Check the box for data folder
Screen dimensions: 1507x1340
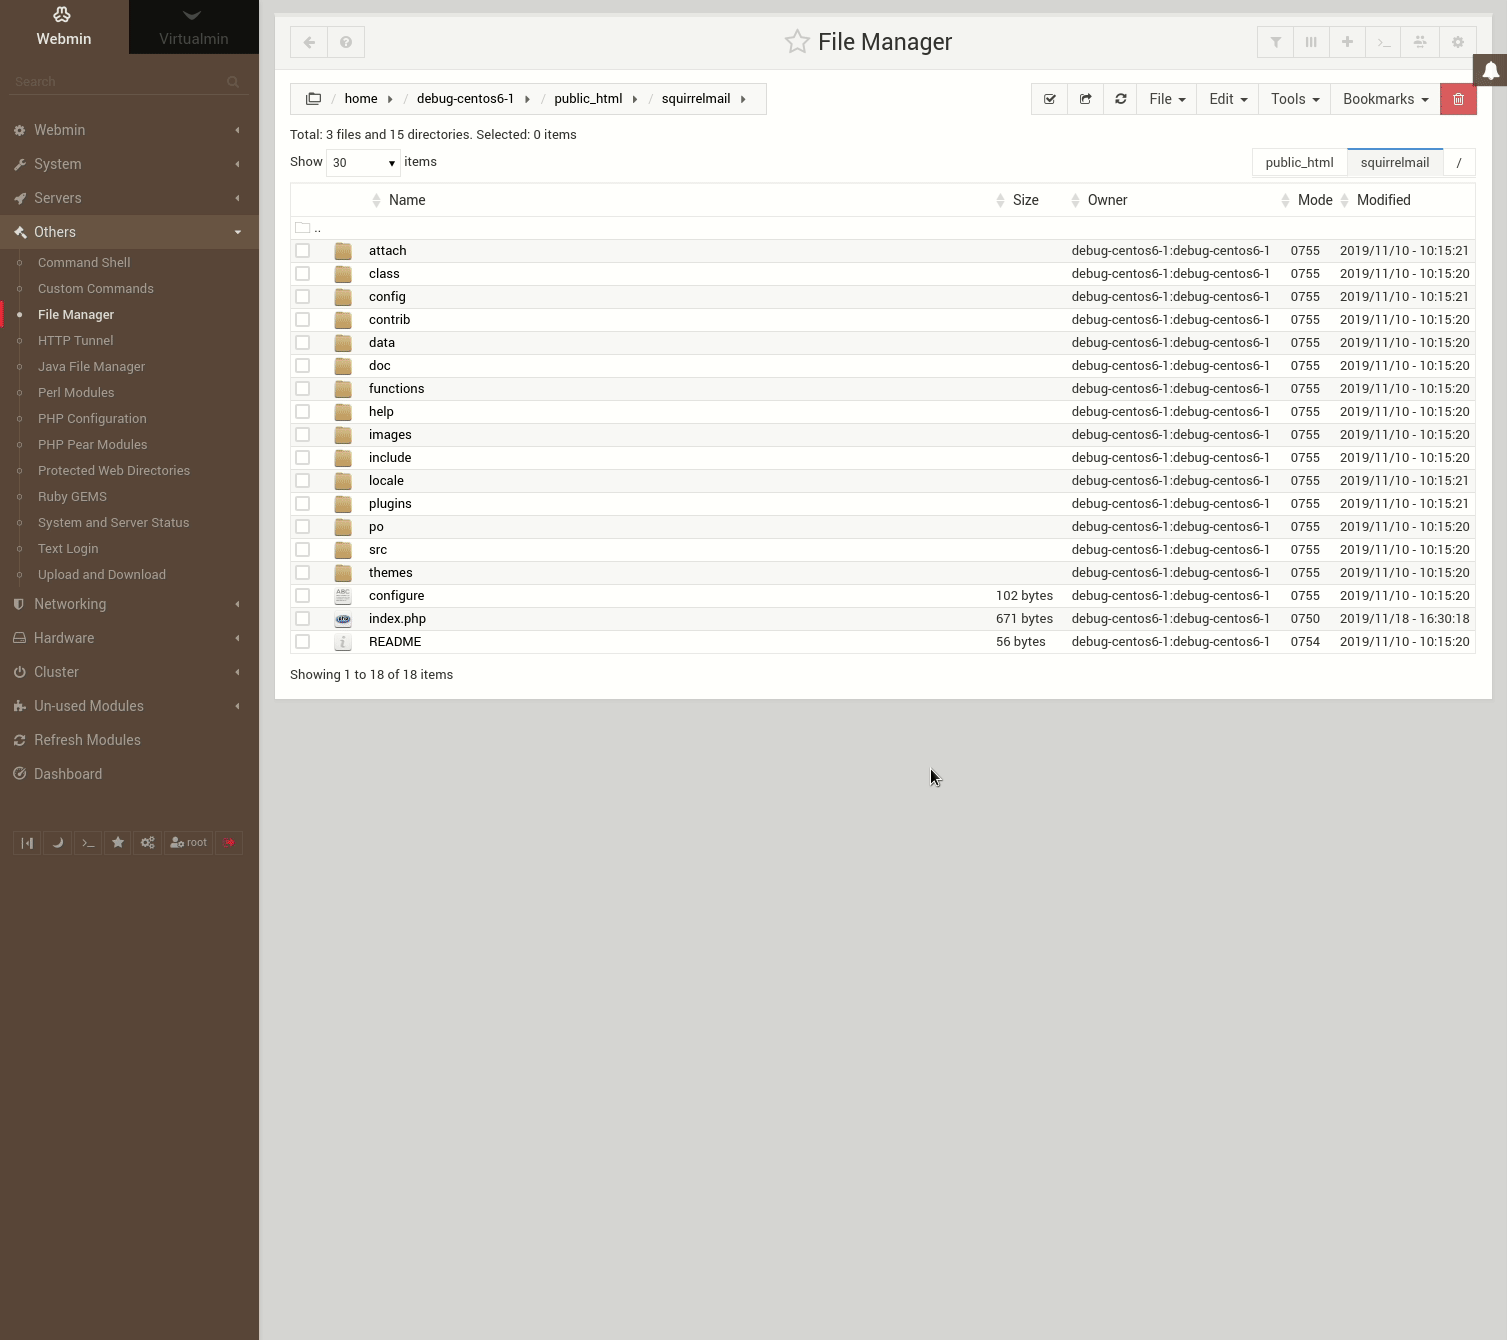(x=303, y=343)
